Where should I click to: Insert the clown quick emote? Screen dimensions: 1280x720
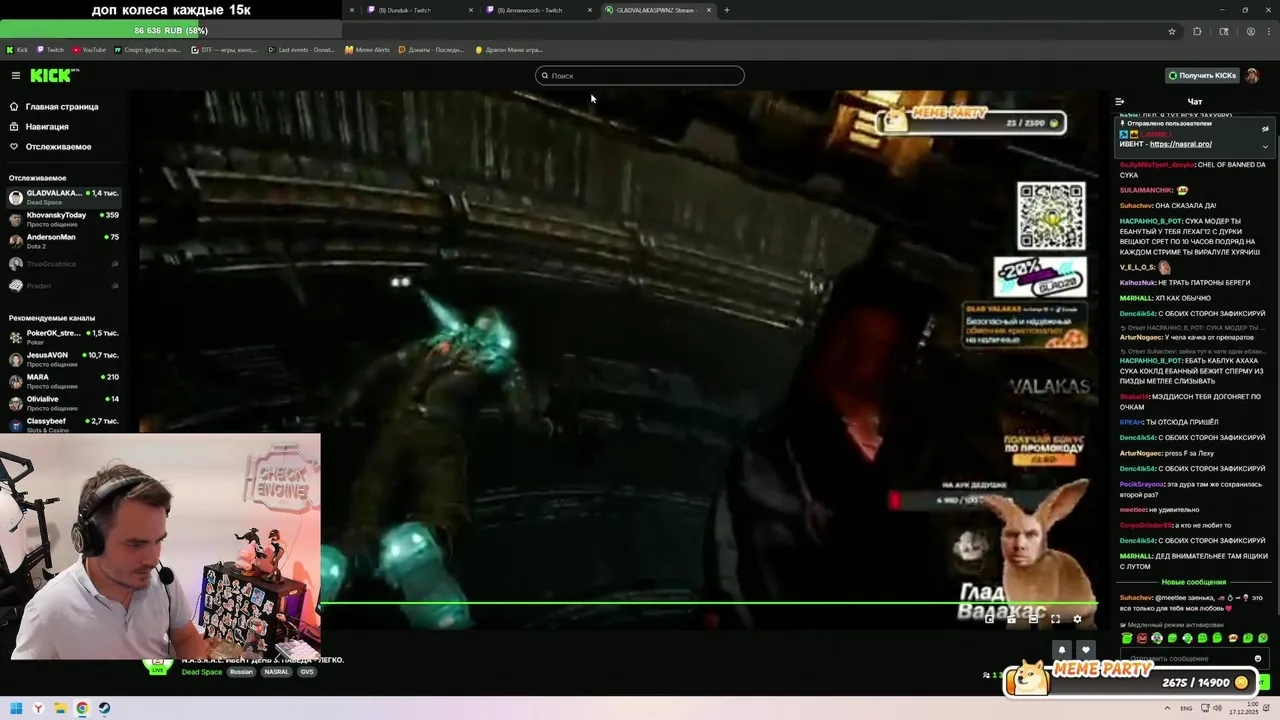click(1157, 638)
